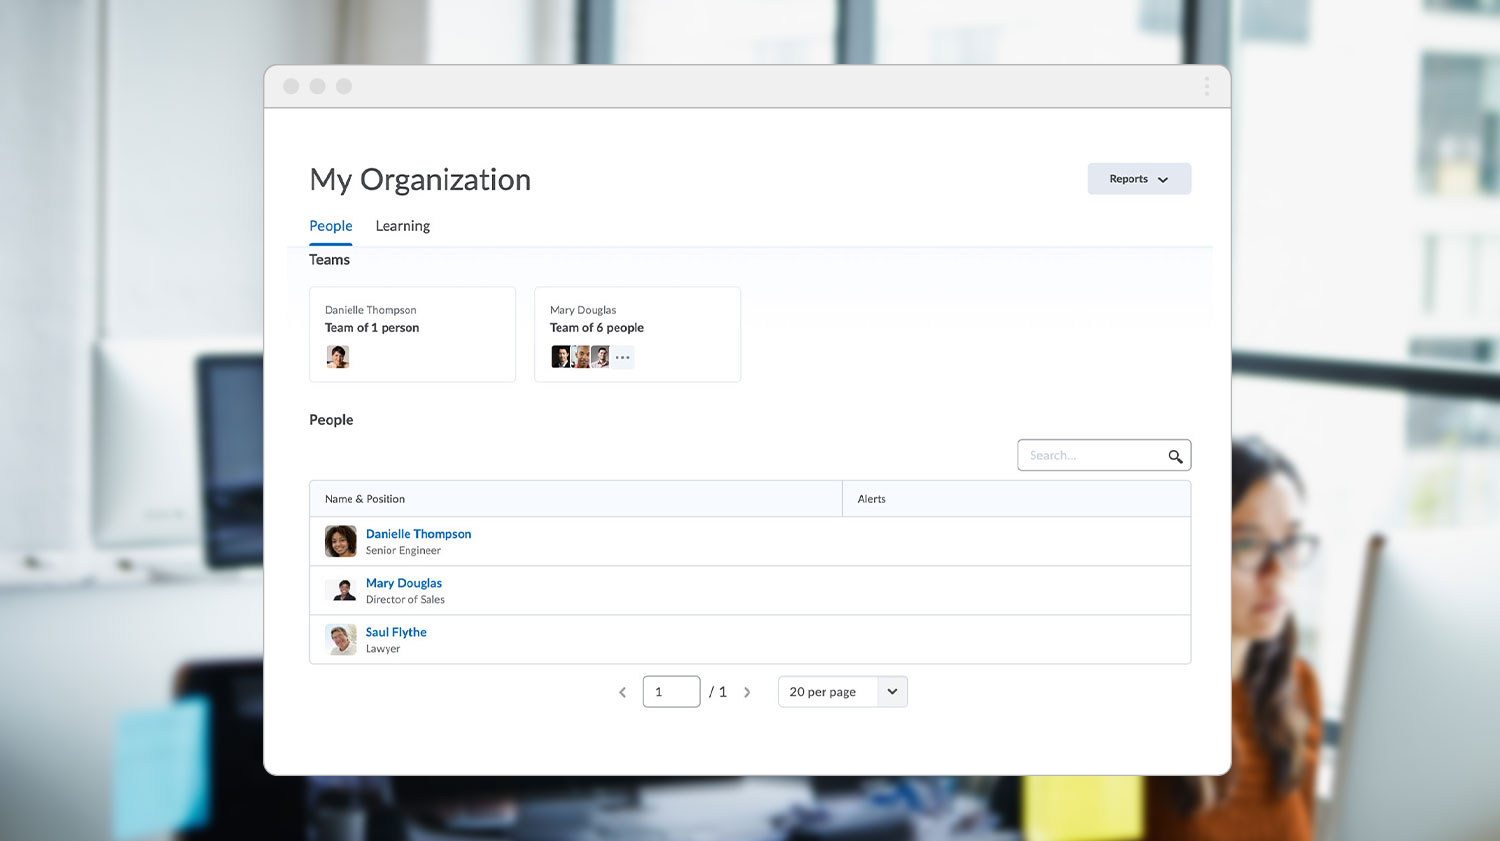Click Saul Flythe's profile photo in table

pos(341,639)
